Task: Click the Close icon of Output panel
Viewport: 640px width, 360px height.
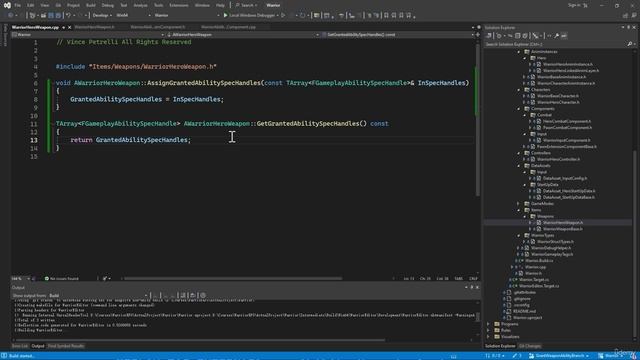Action: (x=477, y=288)
